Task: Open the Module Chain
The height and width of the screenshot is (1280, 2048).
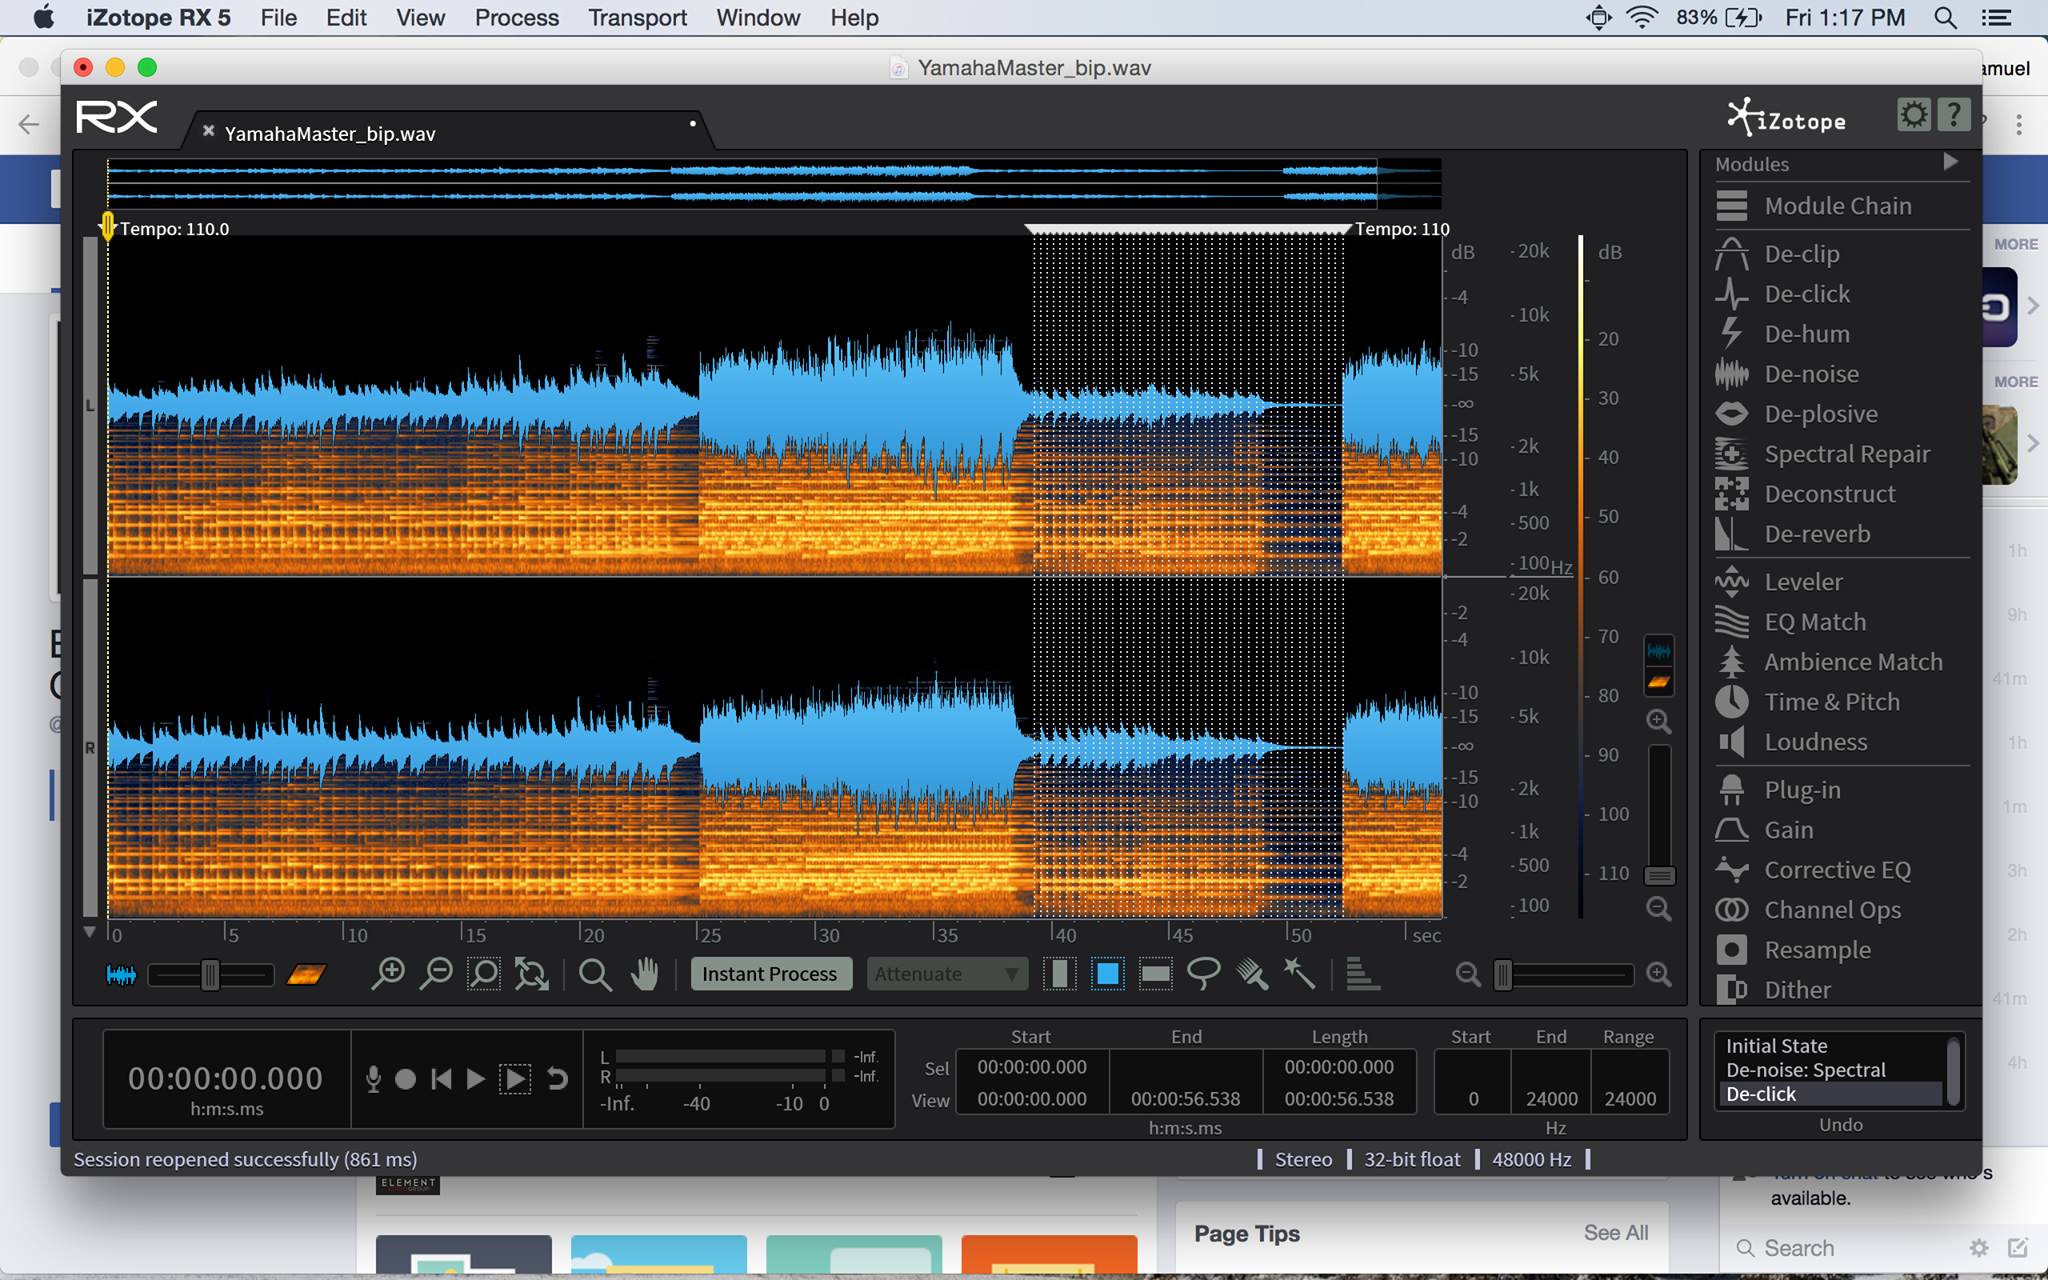Action: [x=1837, y=206]
